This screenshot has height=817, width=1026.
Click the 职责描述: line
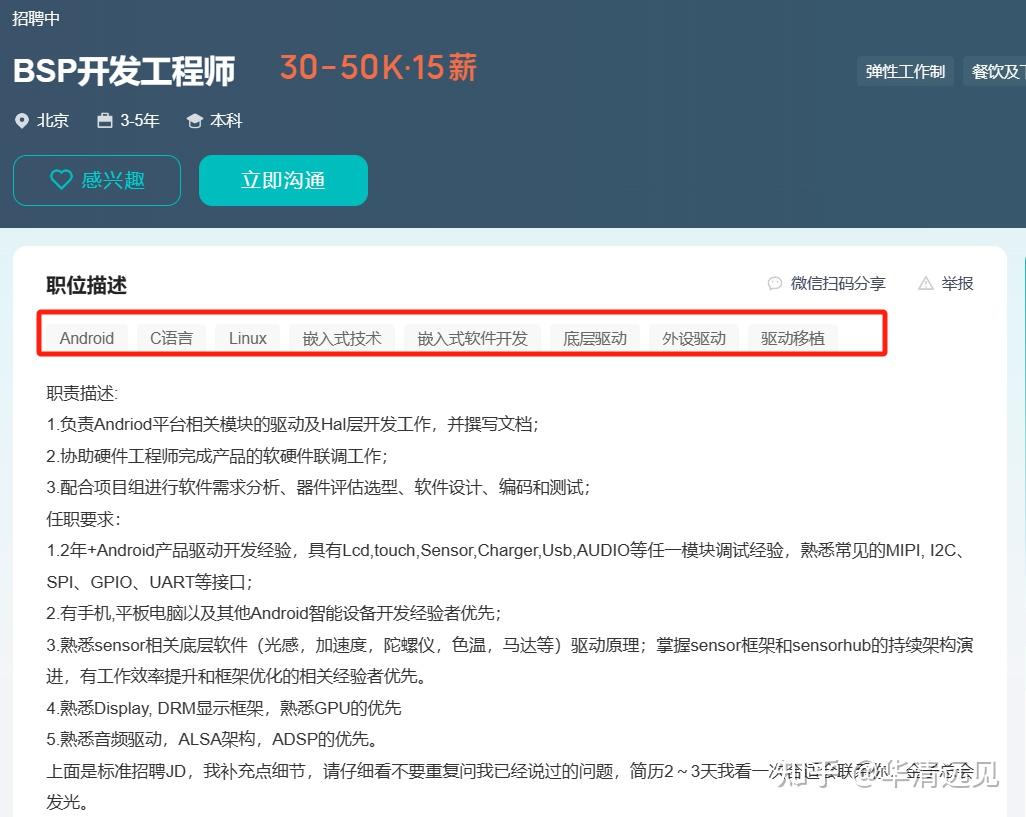coord(82,393)
